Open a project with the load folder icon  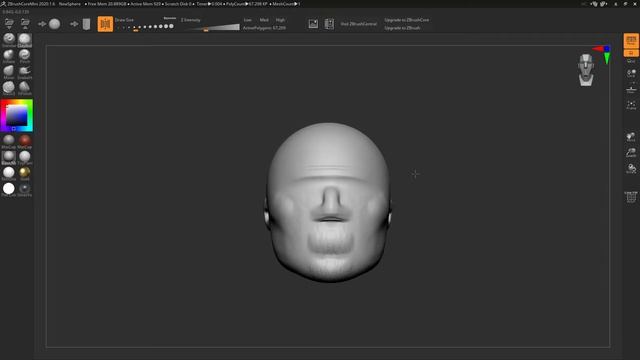pos(9,23)
